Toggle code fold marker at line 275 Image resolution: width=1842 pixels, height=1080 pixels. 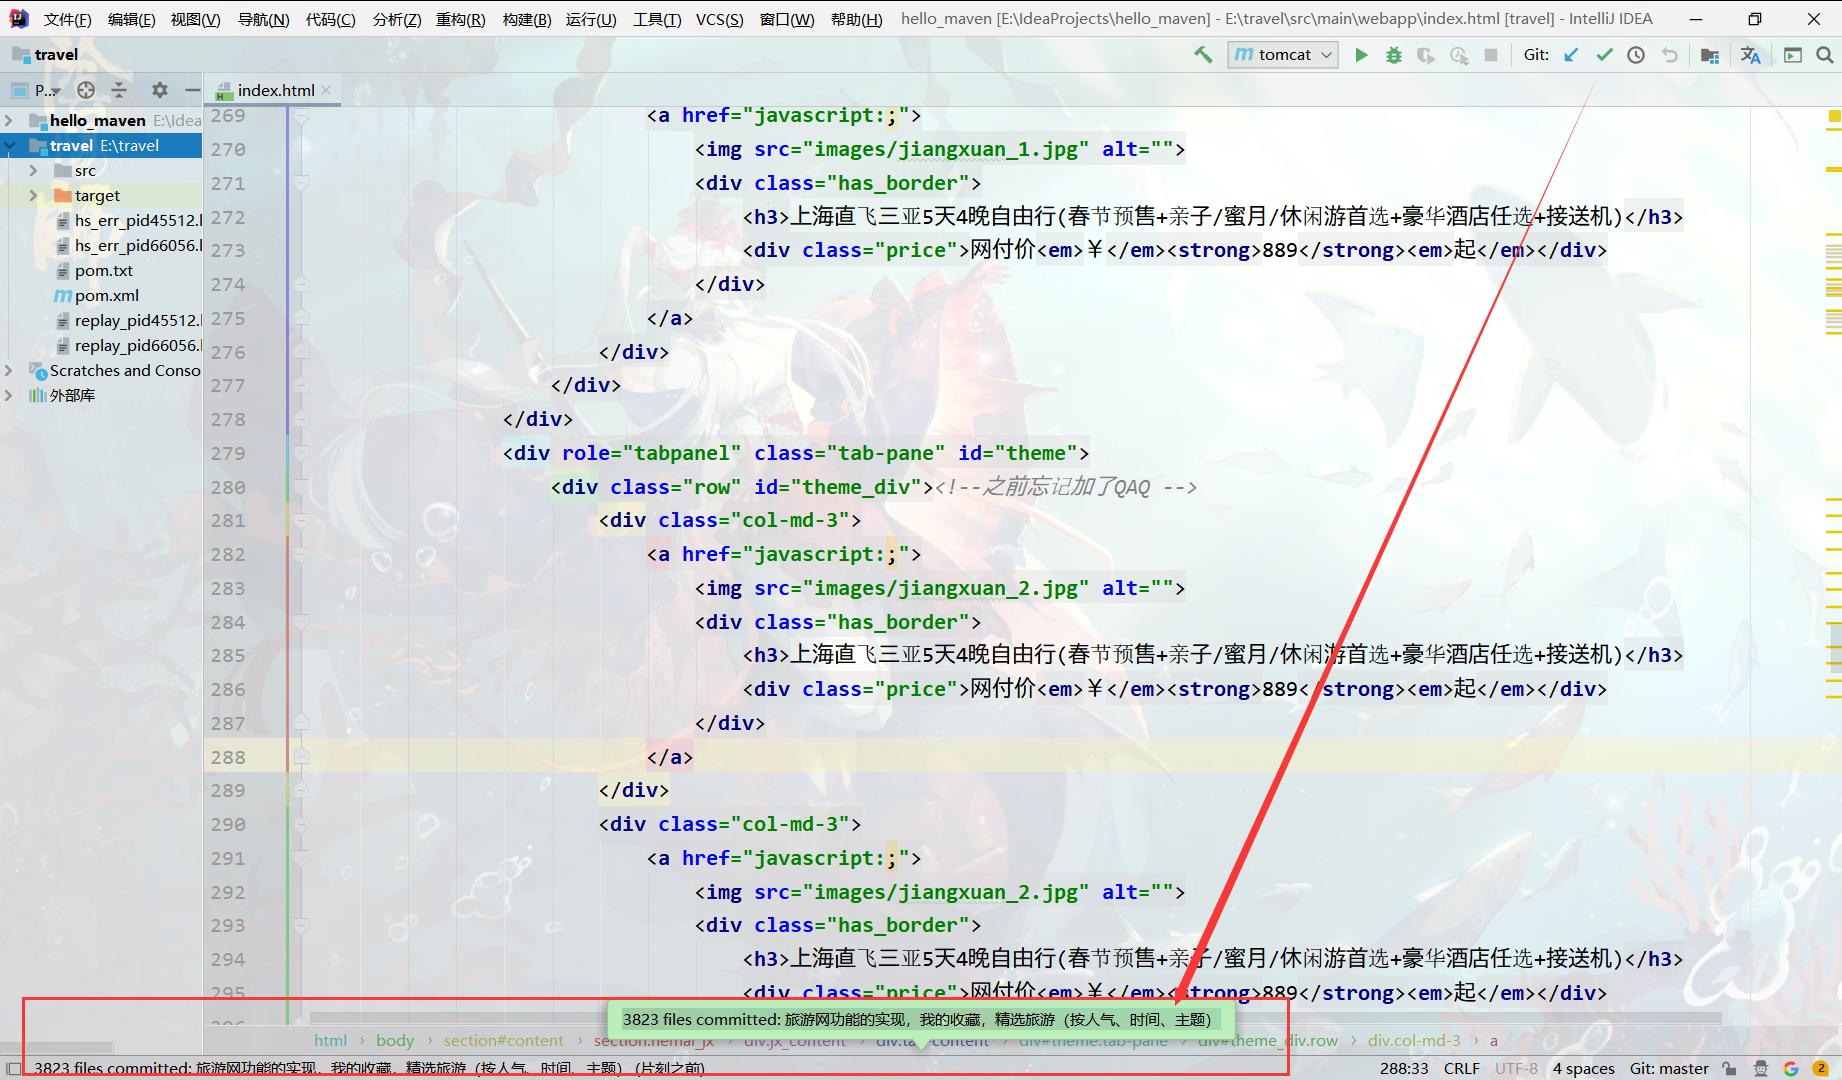coord(301,318)
